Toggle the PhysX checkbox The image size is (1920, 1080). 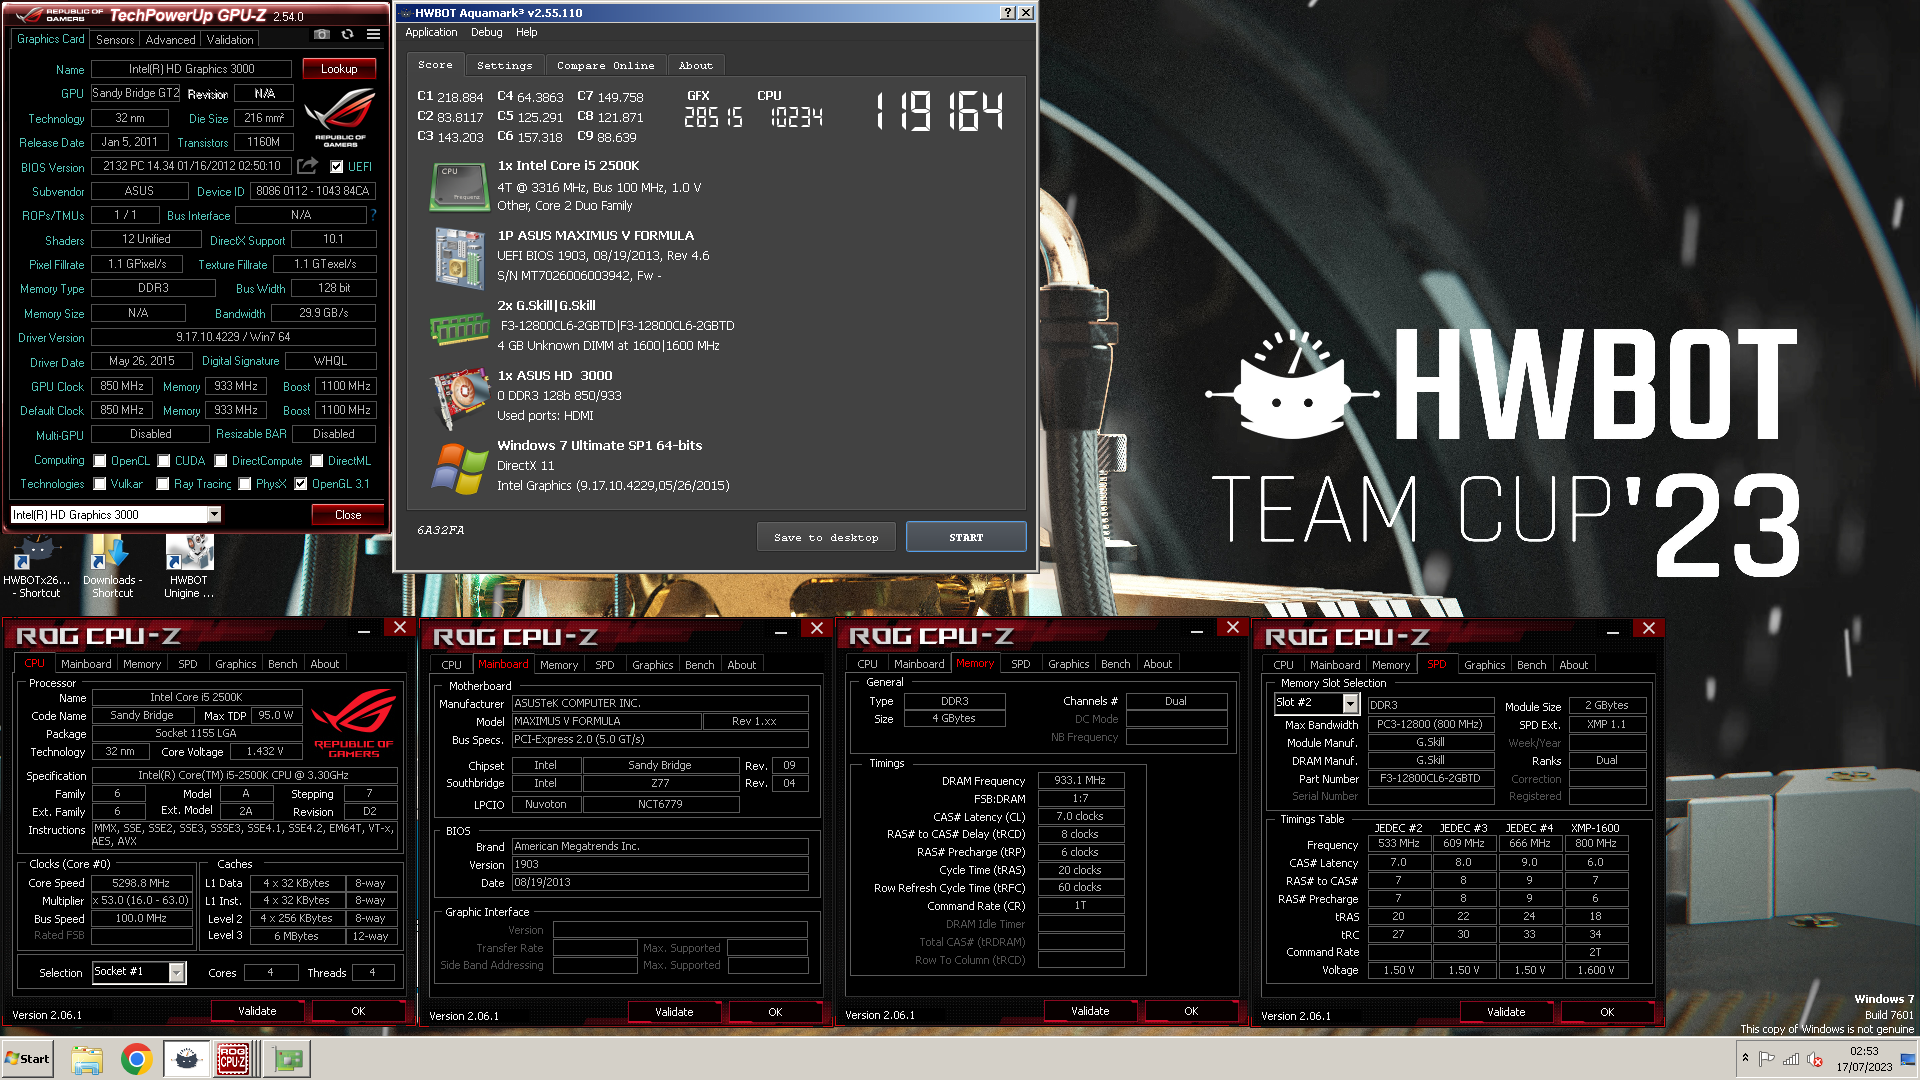[x=245, y=484]
